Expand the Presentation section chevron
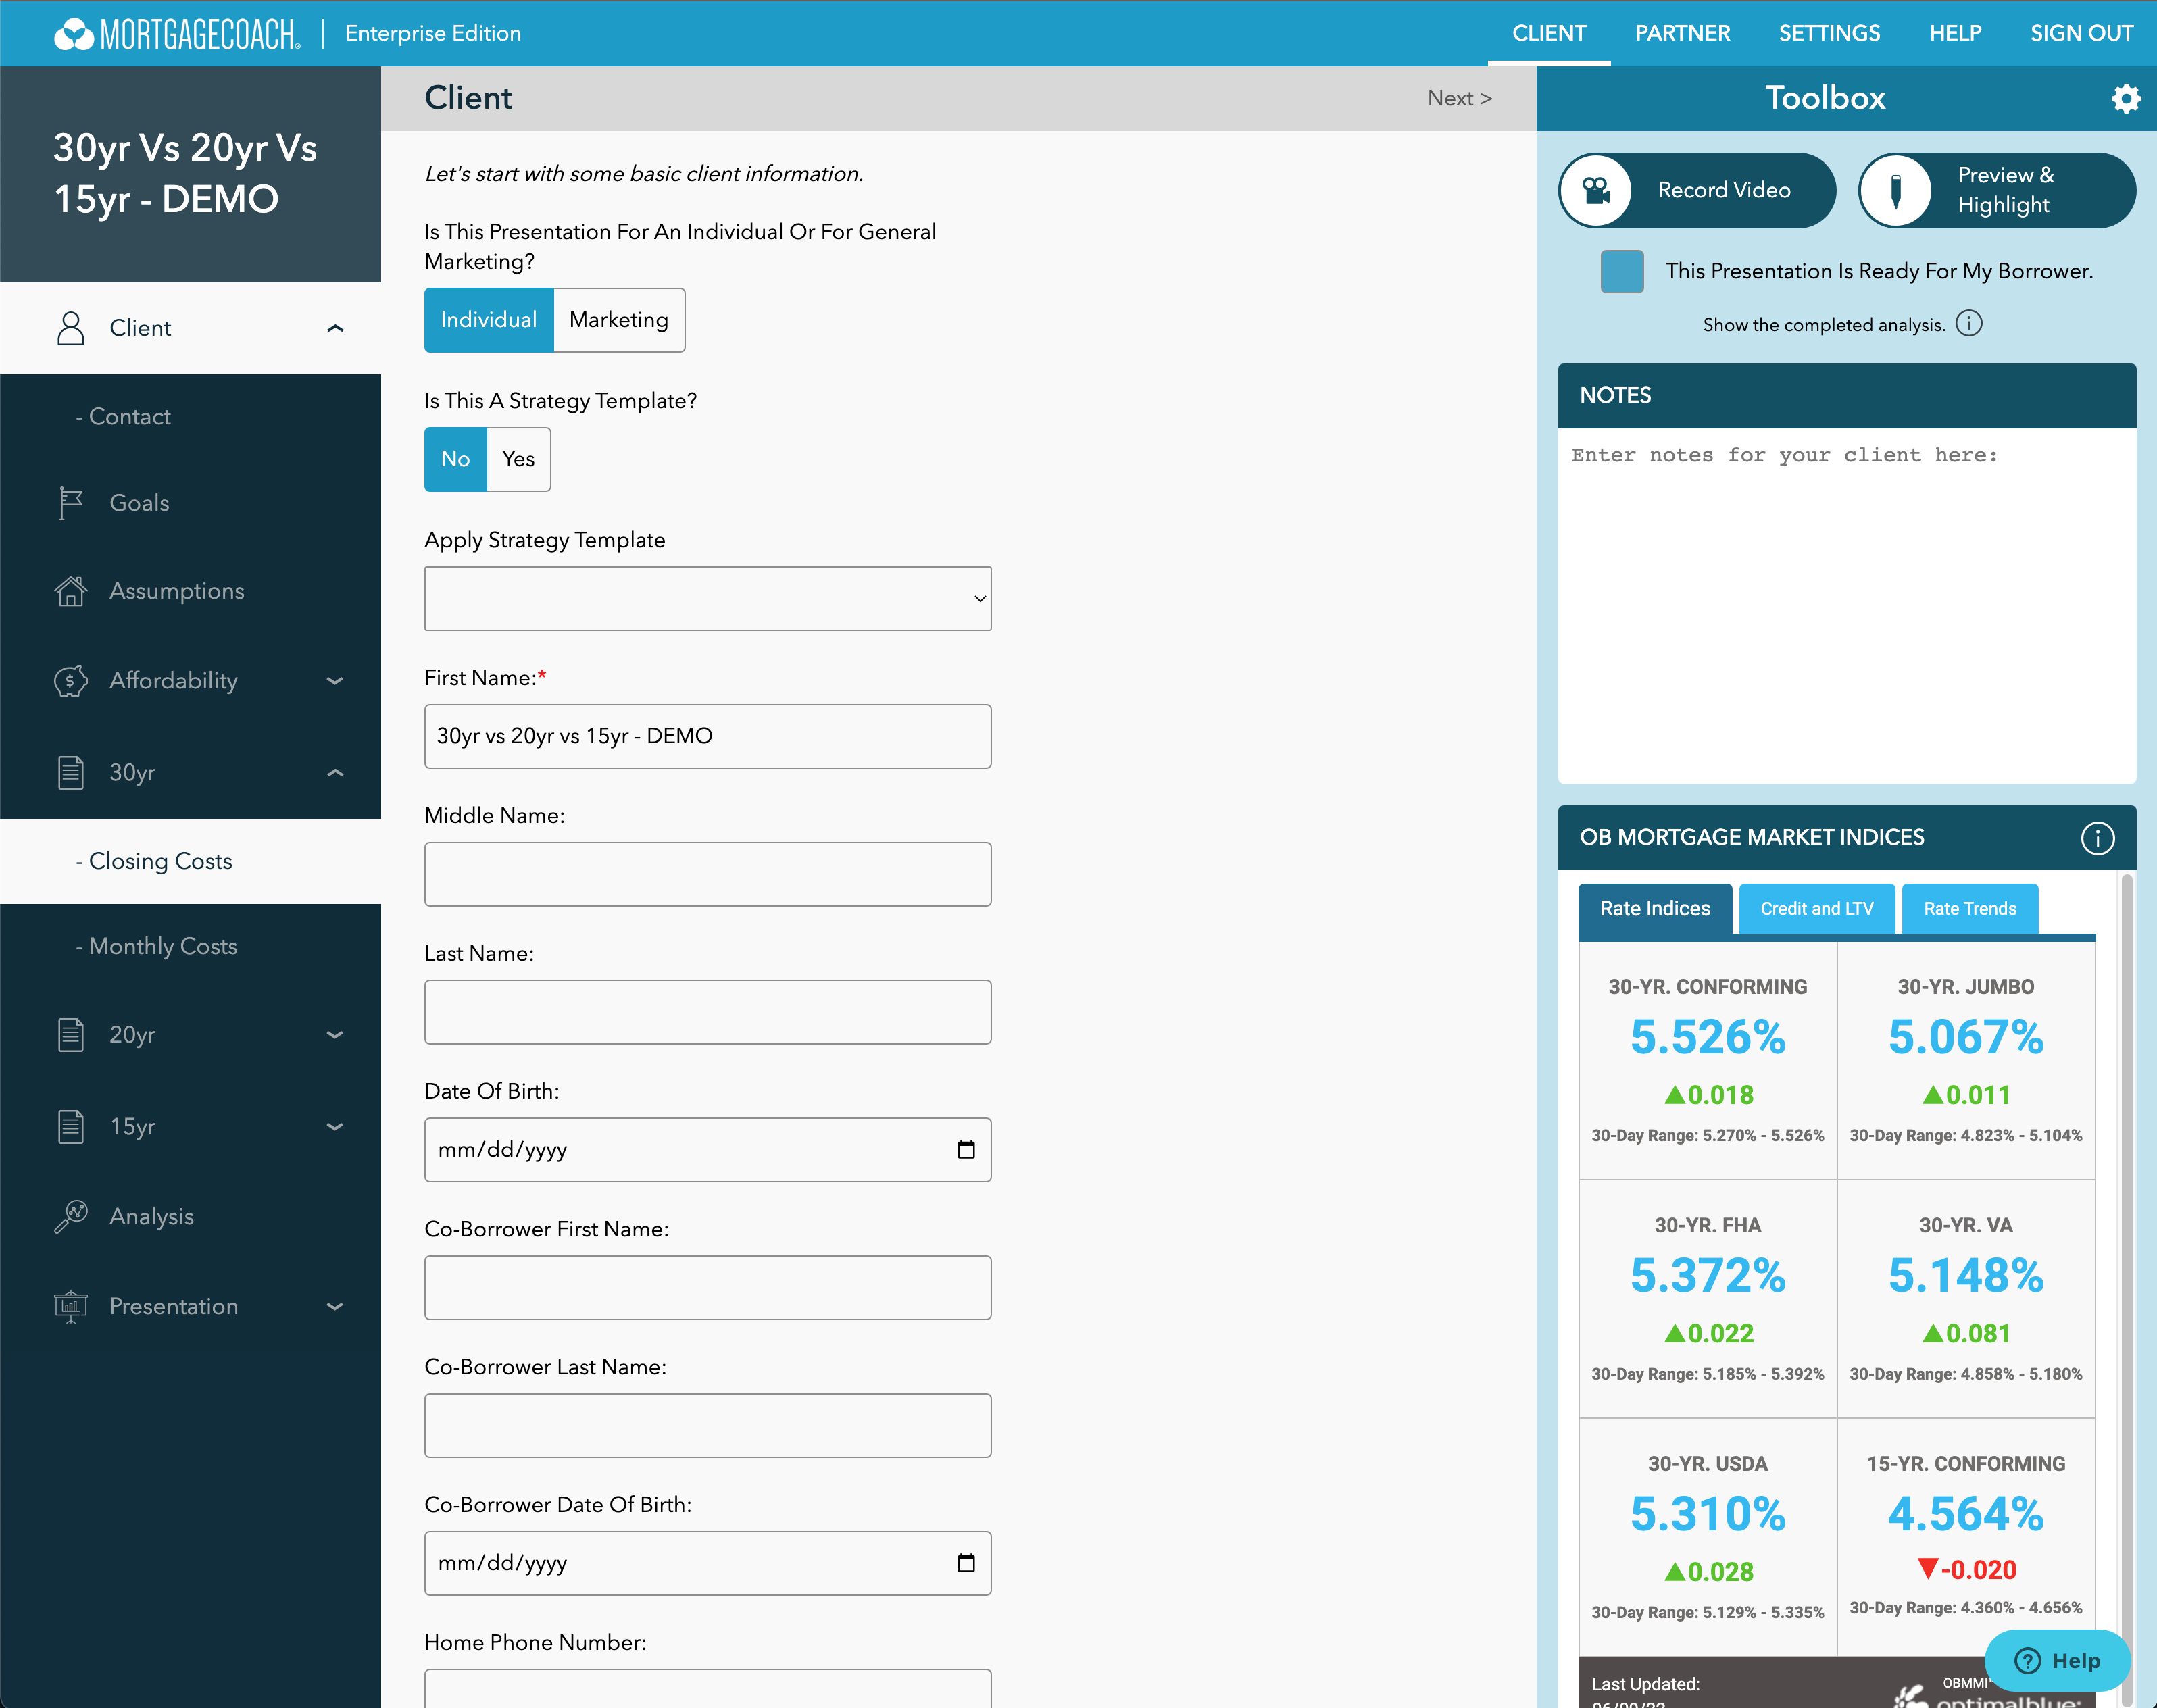The height and width of the screenshot is (1708, 2157). 336,1307
